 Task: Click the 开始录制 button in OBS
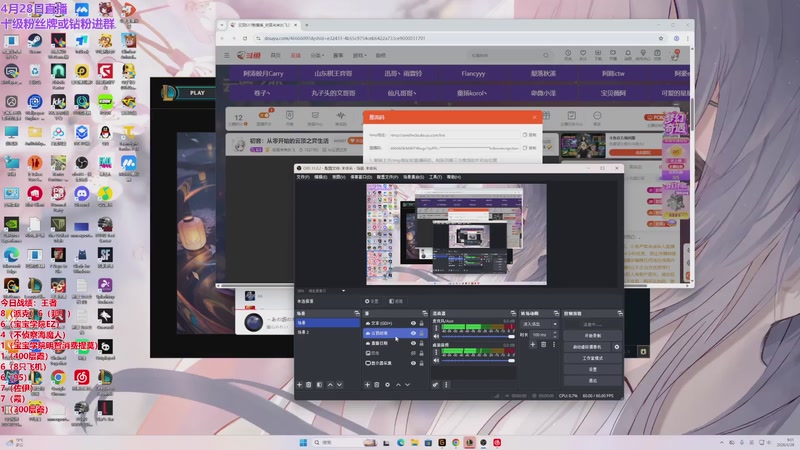pyautogui.click(x=592, y=336)
